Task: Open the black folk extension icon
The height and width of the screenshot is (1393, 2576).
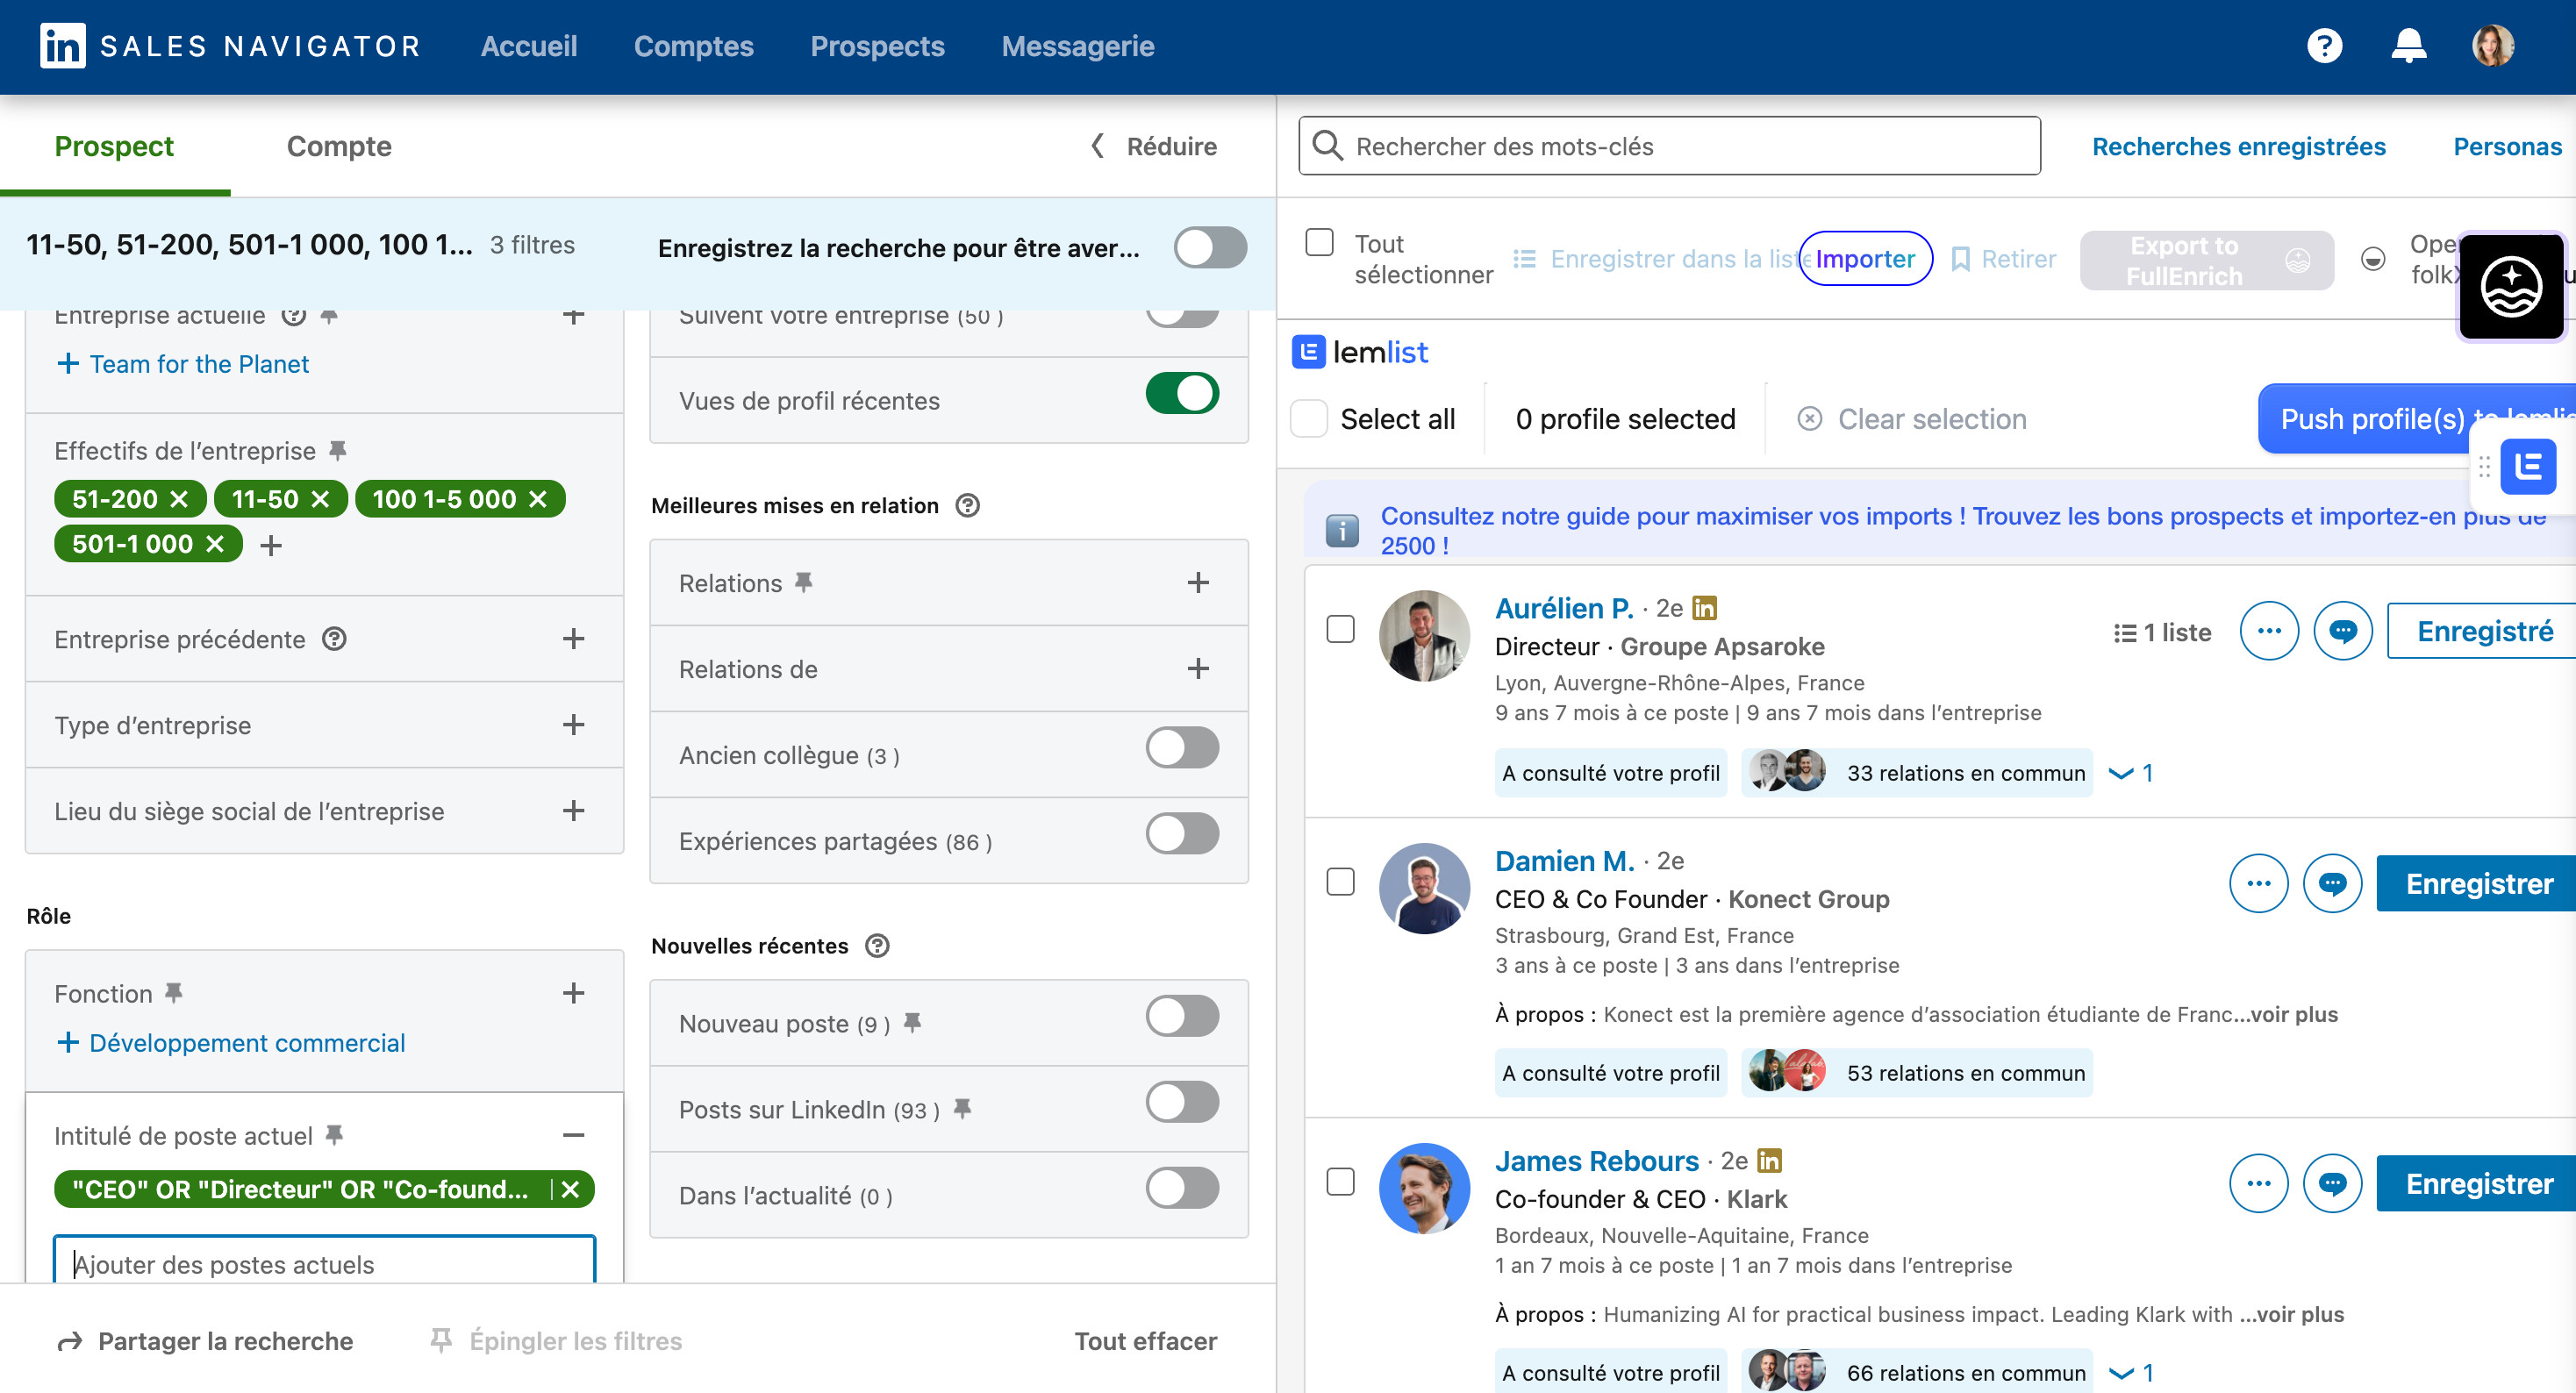Action: point(2510,287)
